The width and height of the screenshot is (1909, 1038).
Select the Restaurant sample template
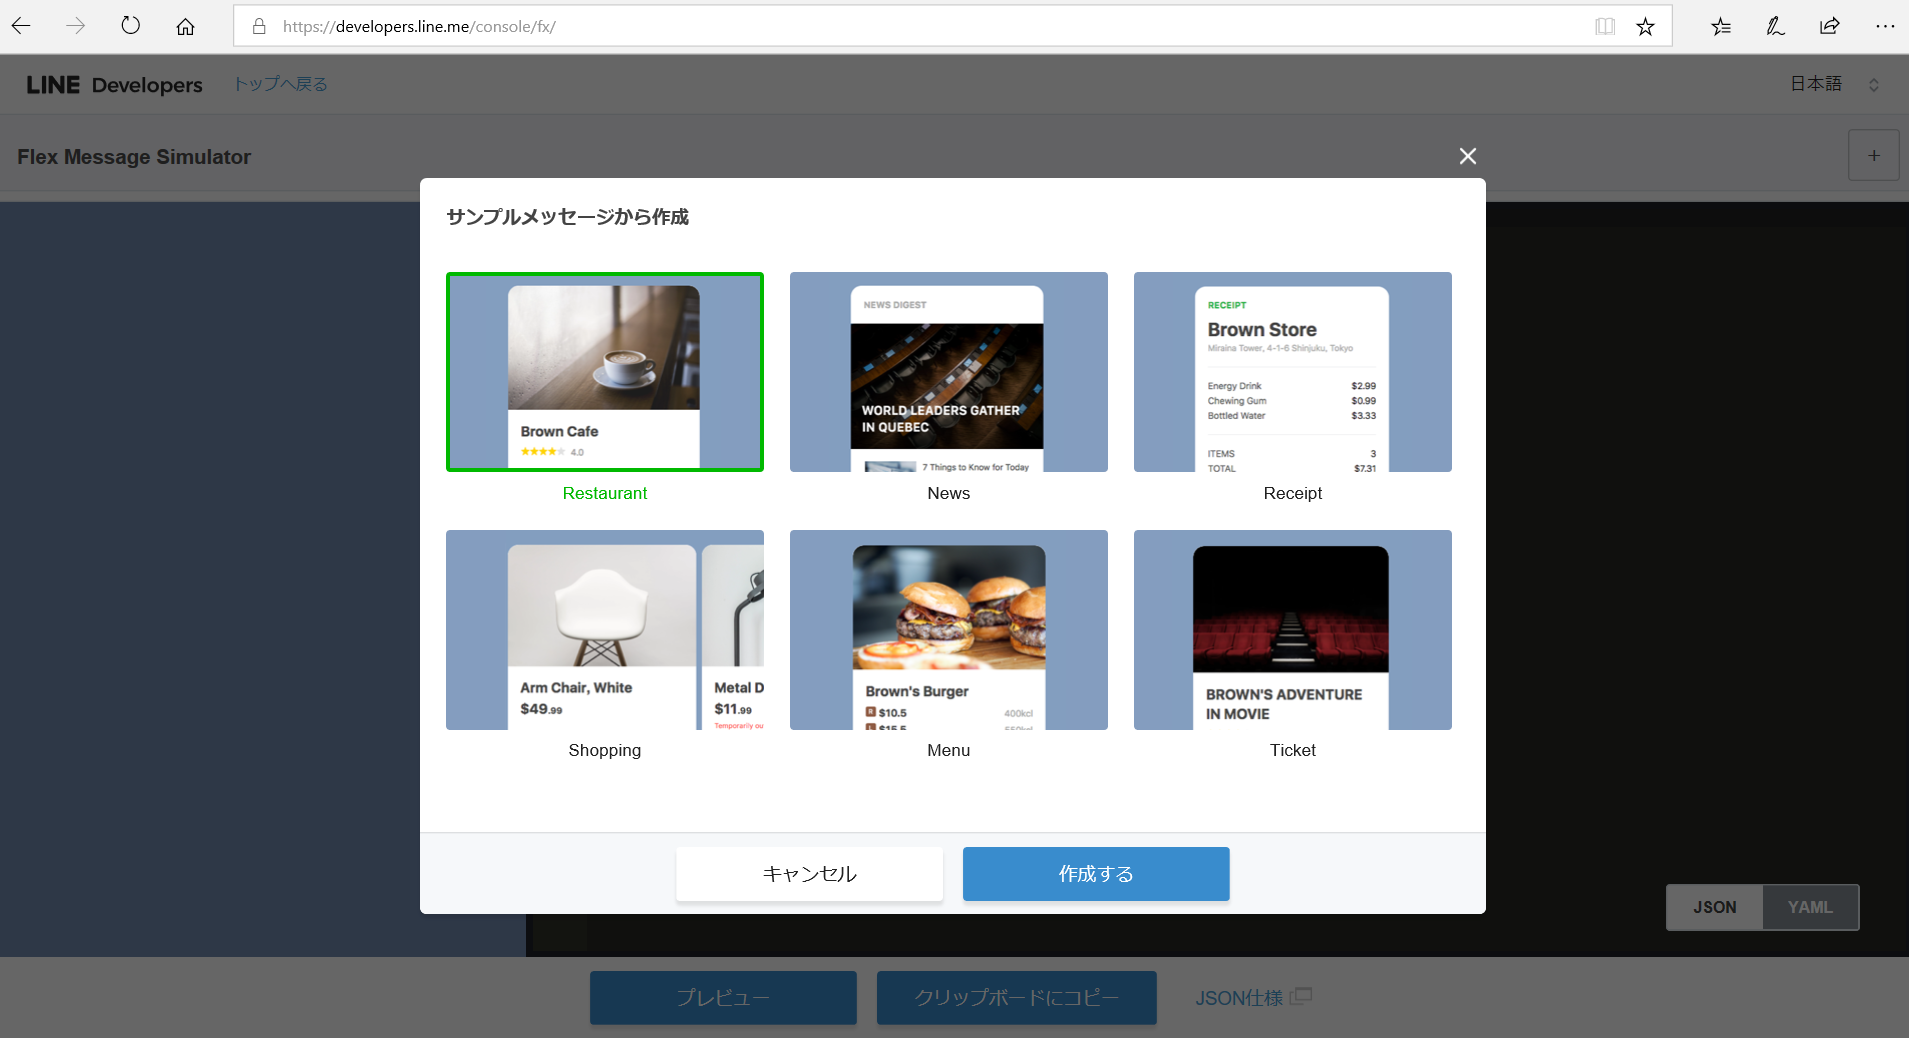pyautogui.click(x=605, y=372)
